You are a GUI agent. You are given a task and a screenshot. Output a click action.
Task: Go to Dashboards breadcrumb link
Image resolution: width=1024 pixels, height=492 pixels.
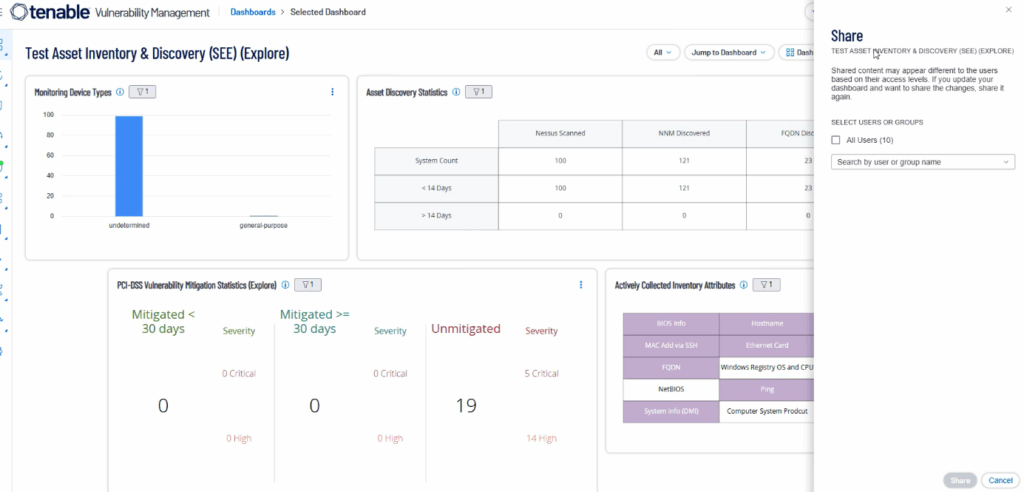(x=252, y=12)
